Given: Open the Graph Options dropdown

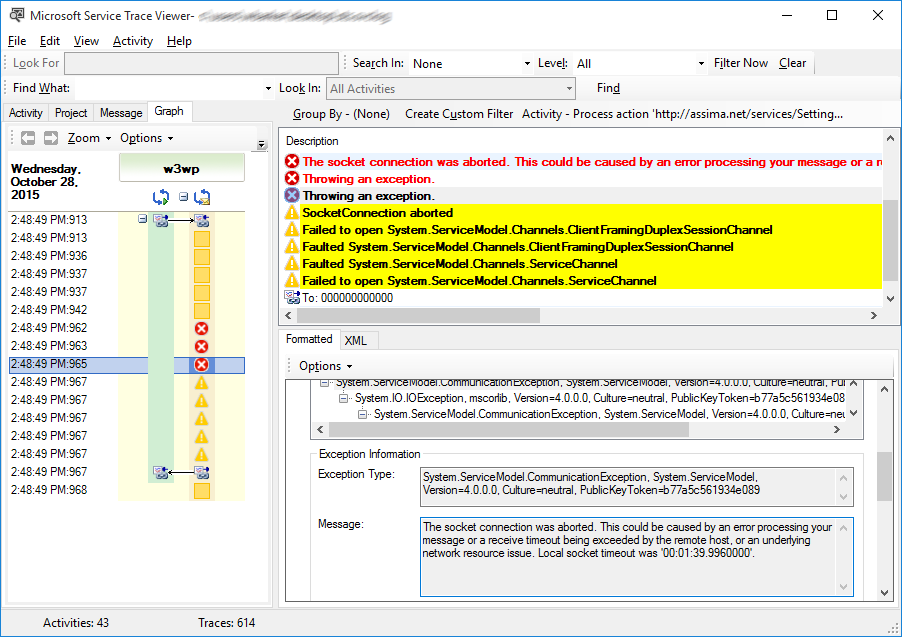Looking at the screenshot, I should click(146, 138).
